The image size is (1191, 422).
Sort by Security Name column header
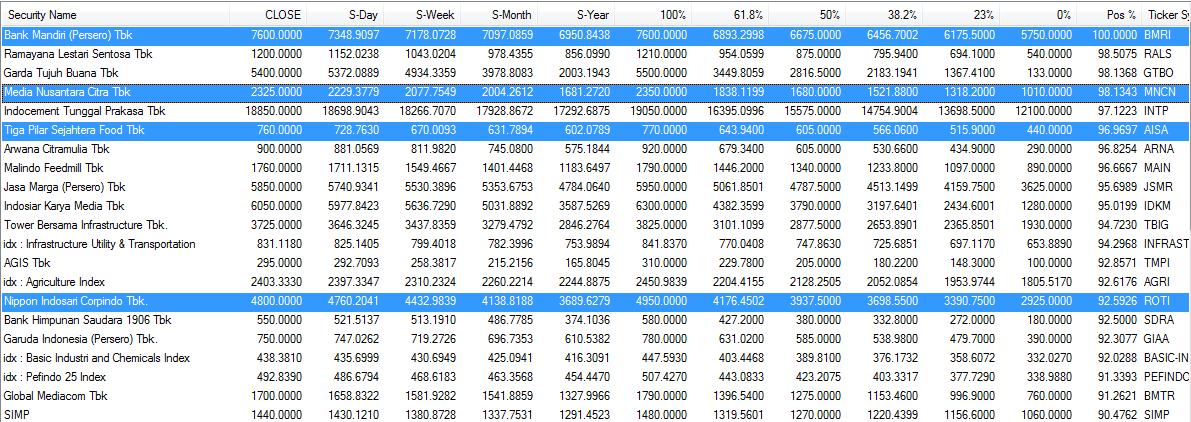pyautogui.click(x=115, y=14)
